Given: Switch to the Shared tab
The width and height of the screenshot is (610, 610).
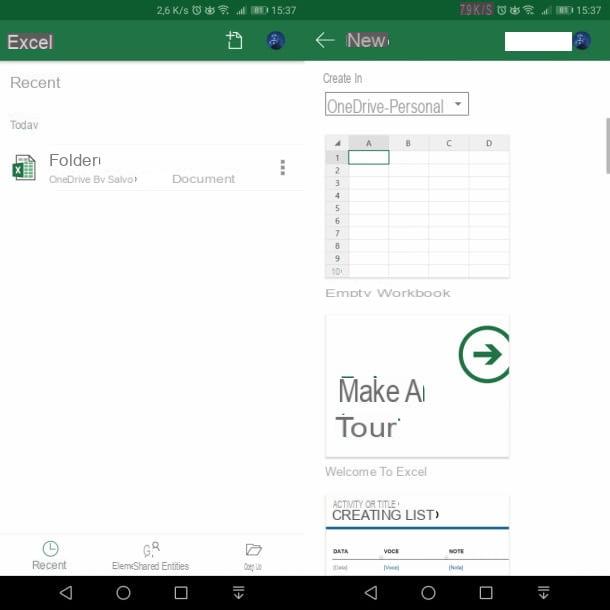Looking at the screenshot, I should (151, 556).
